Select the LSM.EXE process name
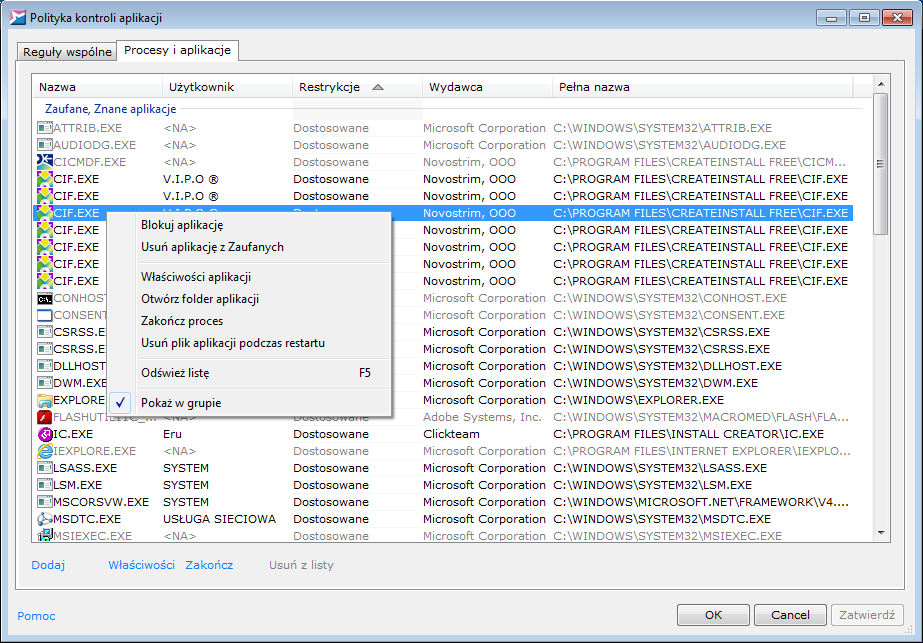 (77, 485)
